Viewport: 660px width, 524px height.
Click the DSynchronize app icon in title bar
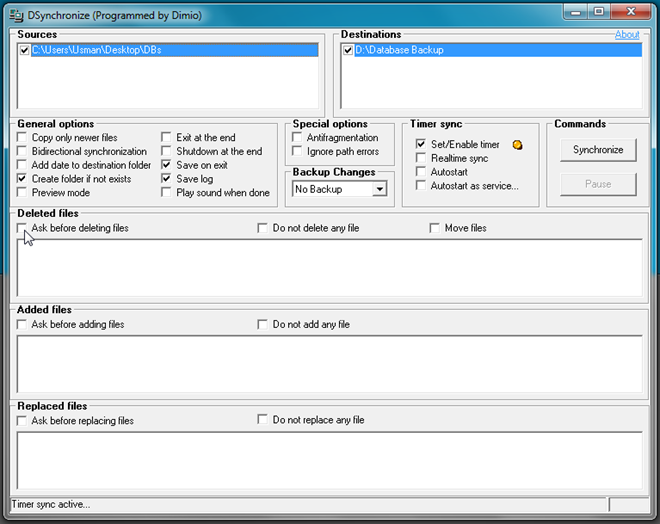[x=16, y=15]
